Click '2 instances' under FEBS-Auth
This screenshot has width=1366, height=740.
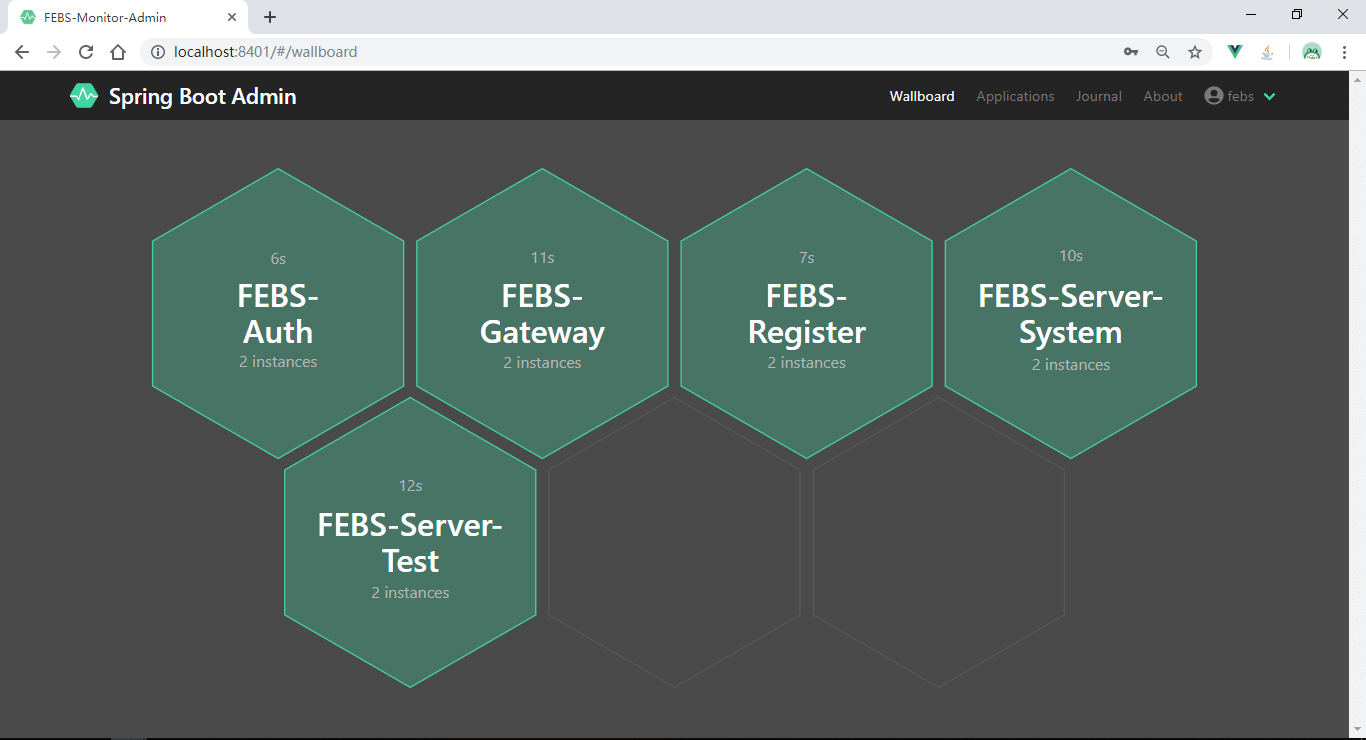click(x=278, y=362)
